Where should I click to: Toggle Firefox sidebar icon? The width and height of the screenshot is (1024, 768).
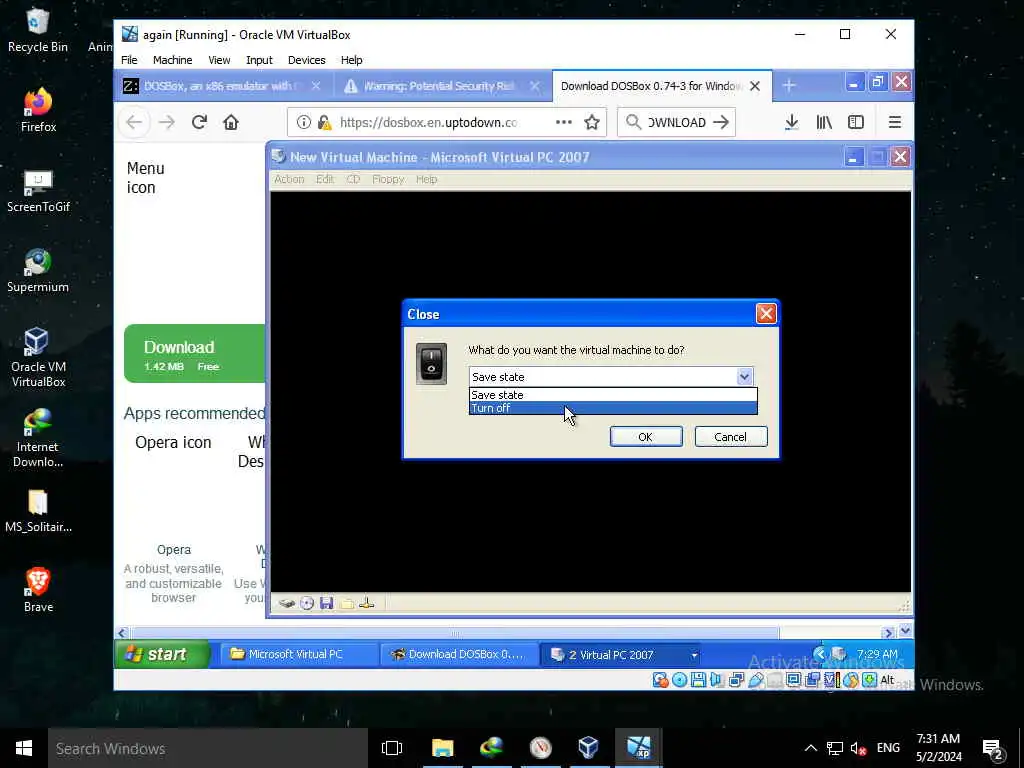(856, 122)
